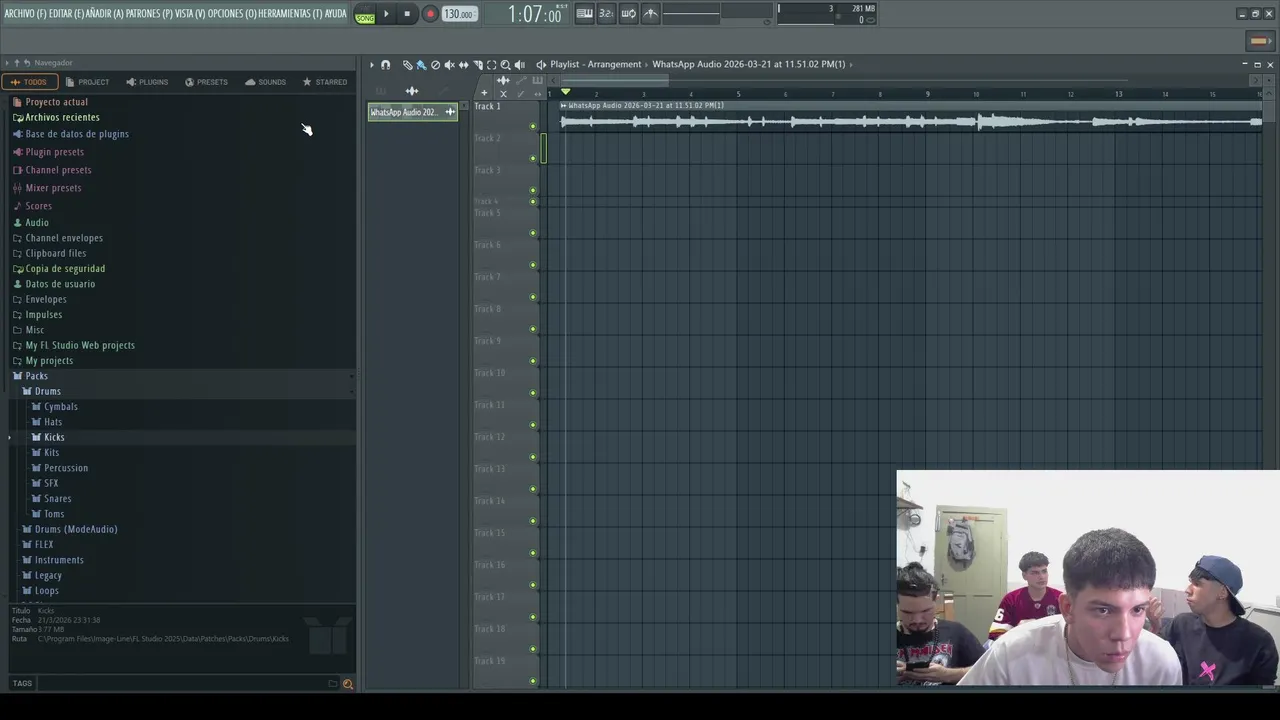
Task: Mute Track 3 with its green LED
Action: pyautogui.click(x=533, y=190)
